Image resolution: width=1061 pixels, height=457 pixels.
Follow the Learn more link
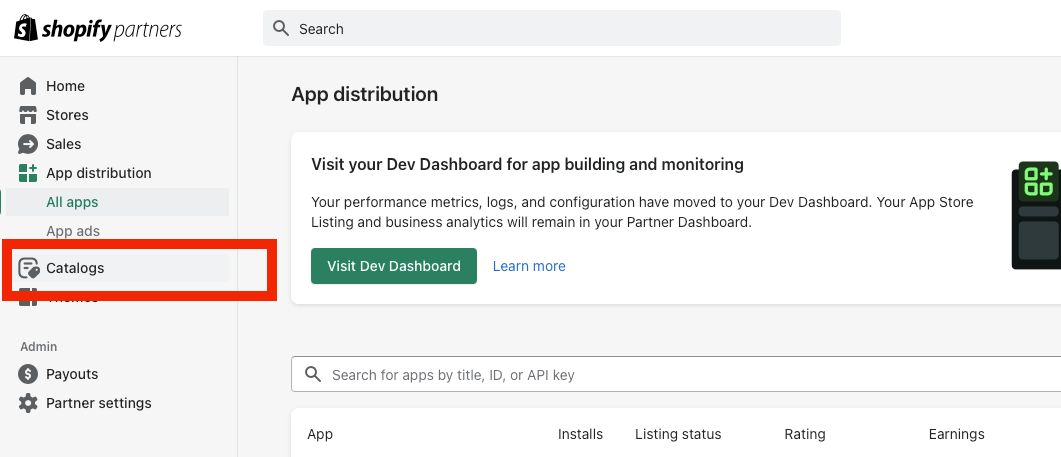(529, 266)
